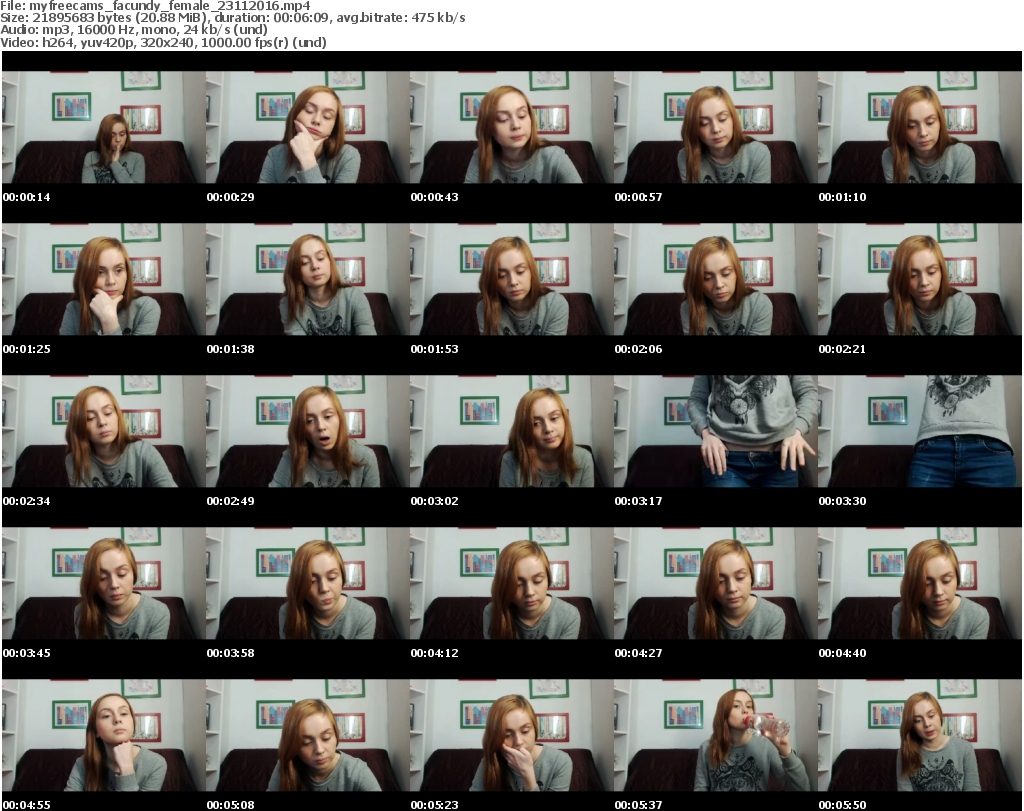Open the thumbnail stamped 00:00:43

click(511, 127)
